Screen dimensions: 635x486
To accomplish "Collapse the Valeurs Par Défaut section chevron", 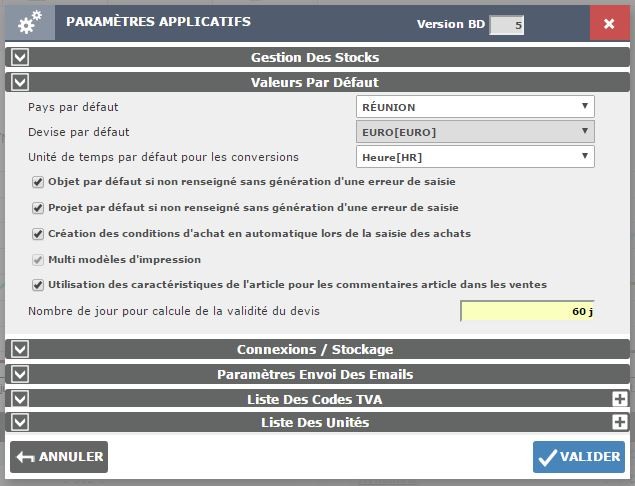I will [20, 82].
